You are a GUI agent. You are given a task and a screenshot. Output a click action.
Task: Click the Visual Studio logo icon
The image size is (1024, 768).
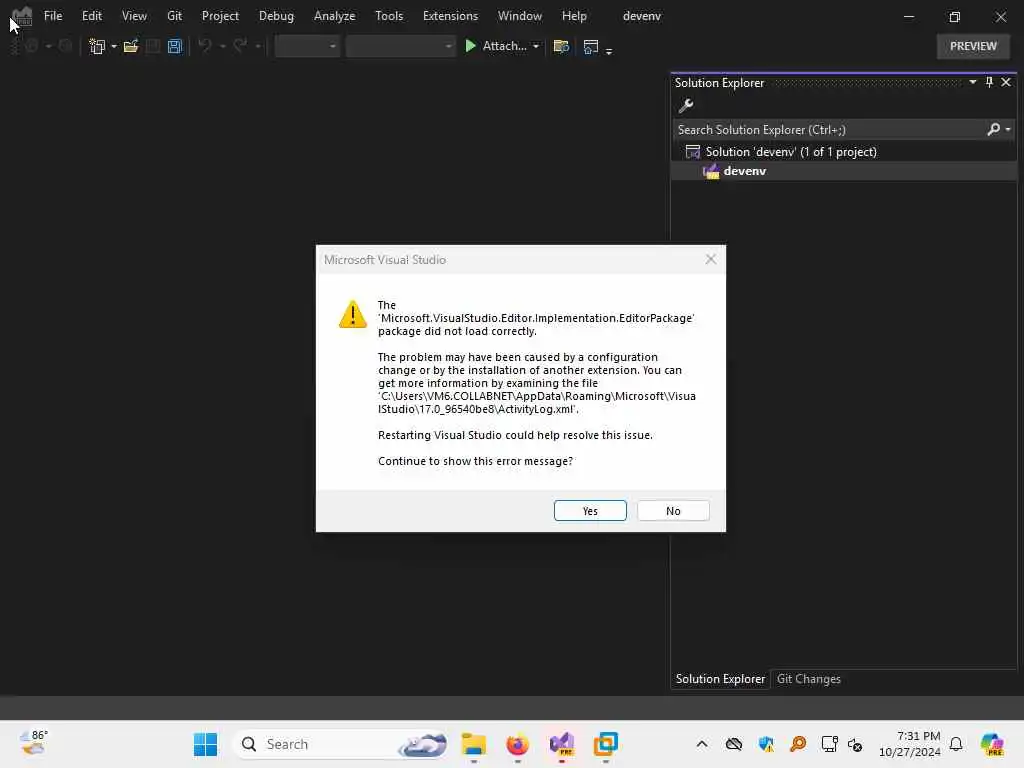[23, 16]
